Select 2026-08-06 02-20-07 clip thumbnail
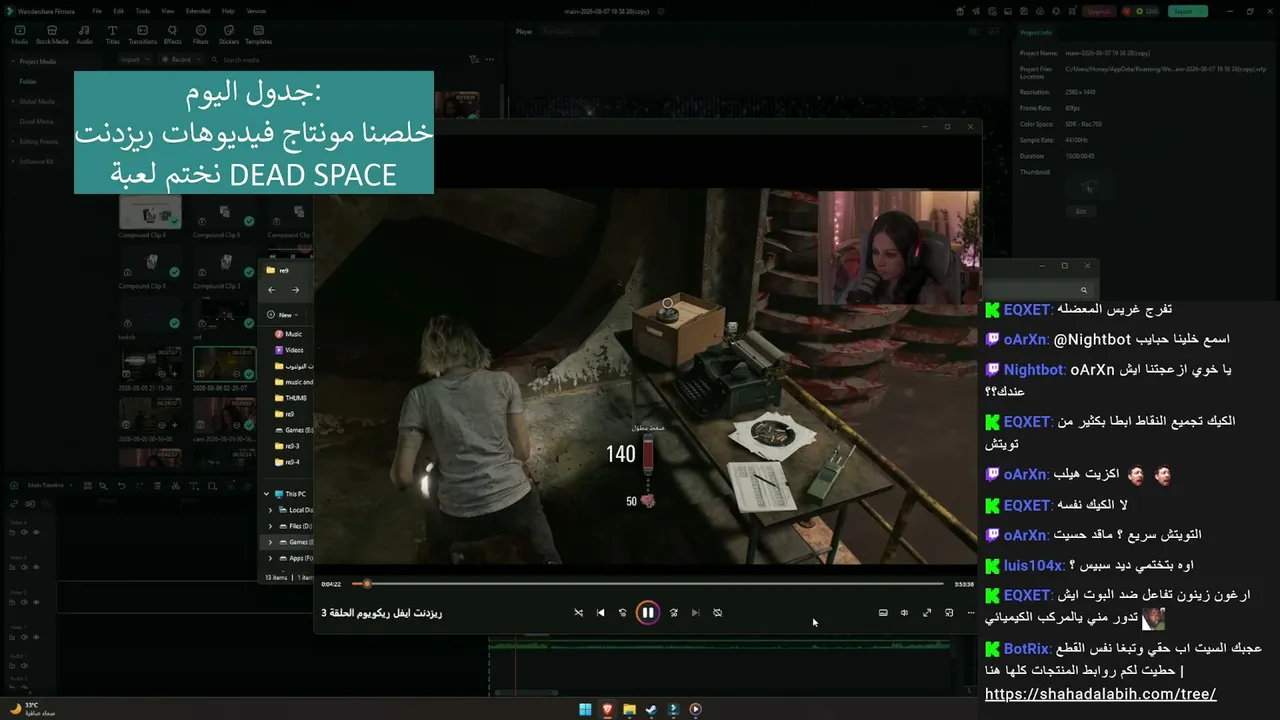The width and height of the screenshot is (1280, 720). pyautogui.click(x=224, y=365)
